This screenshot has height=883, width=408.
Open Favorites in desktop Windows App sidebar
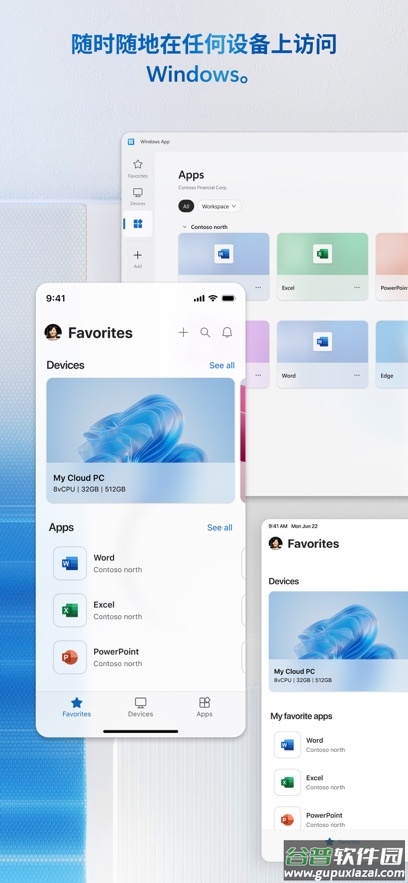137,168
